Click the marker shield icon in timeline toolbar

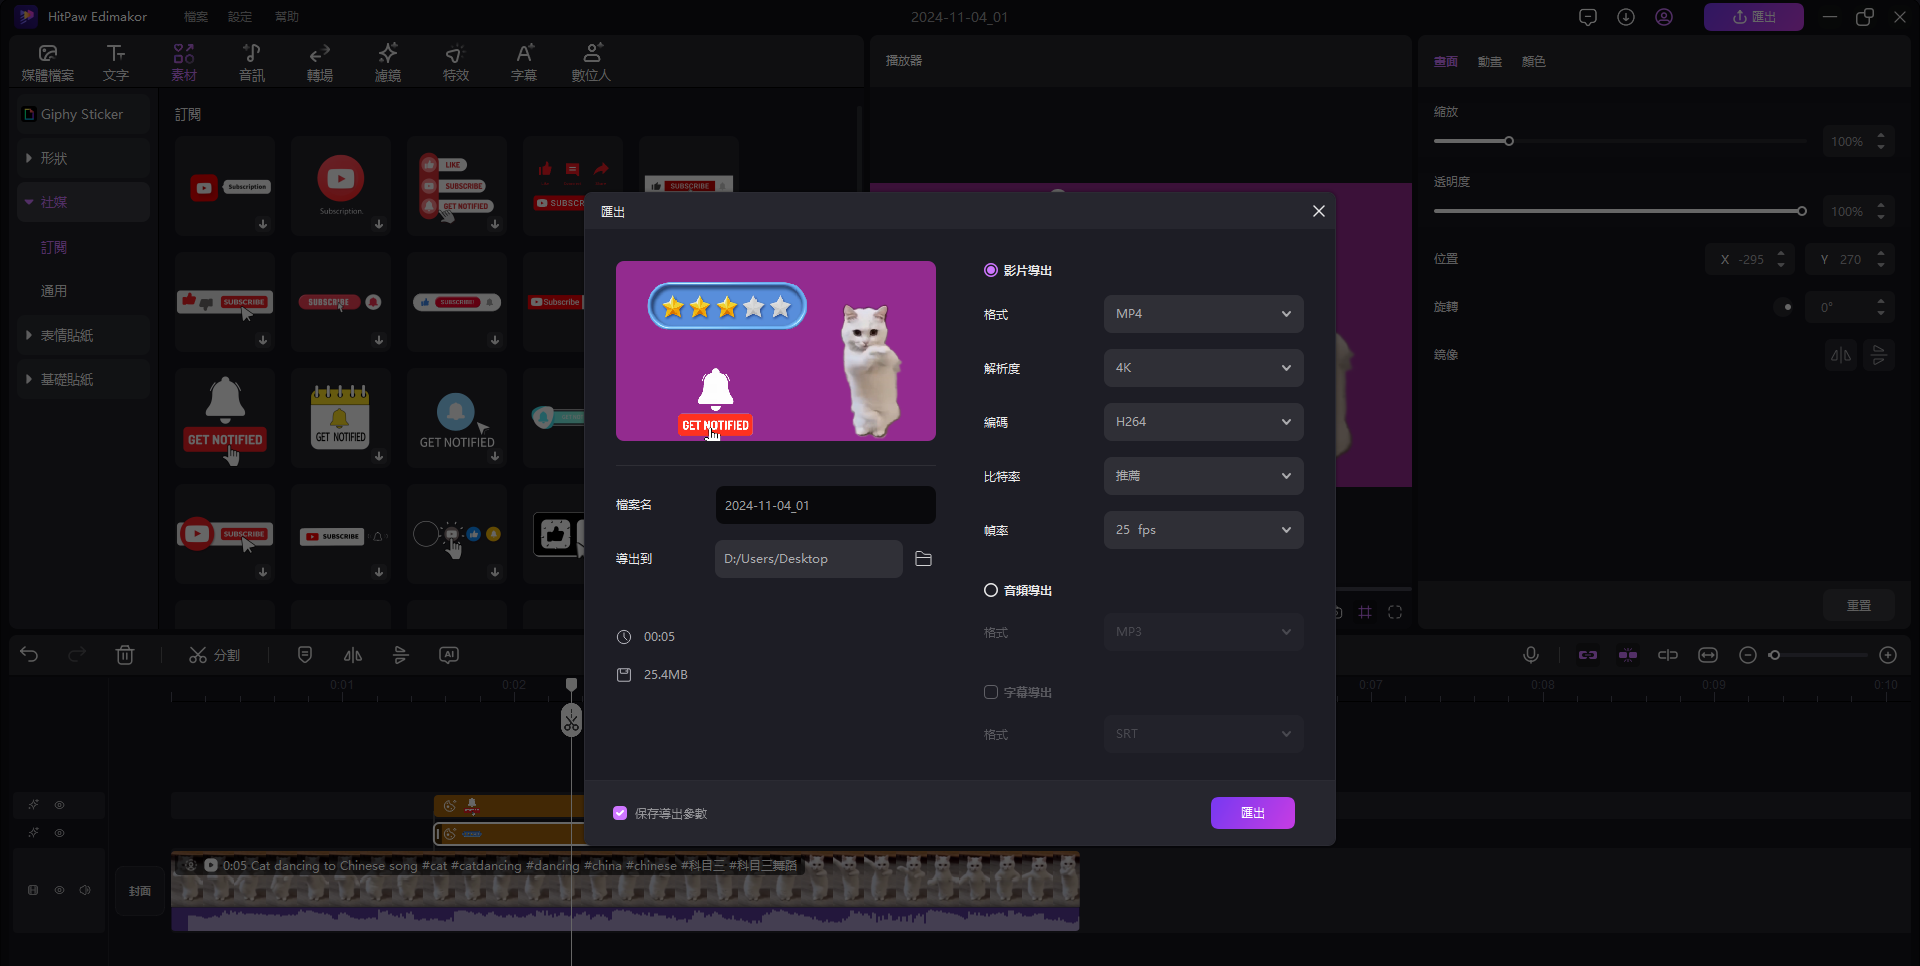pyautogui.click(x=305, y=655)
